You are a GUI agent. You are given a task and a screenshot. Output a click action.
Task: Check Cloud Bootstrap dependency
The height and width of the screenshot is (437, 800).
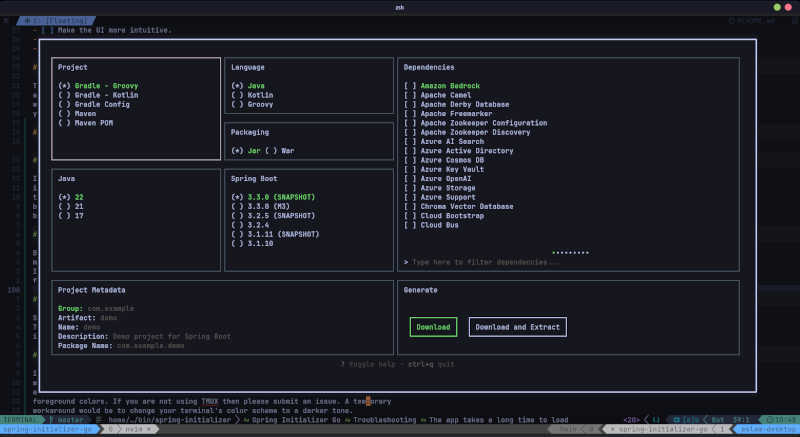(444, 216)
